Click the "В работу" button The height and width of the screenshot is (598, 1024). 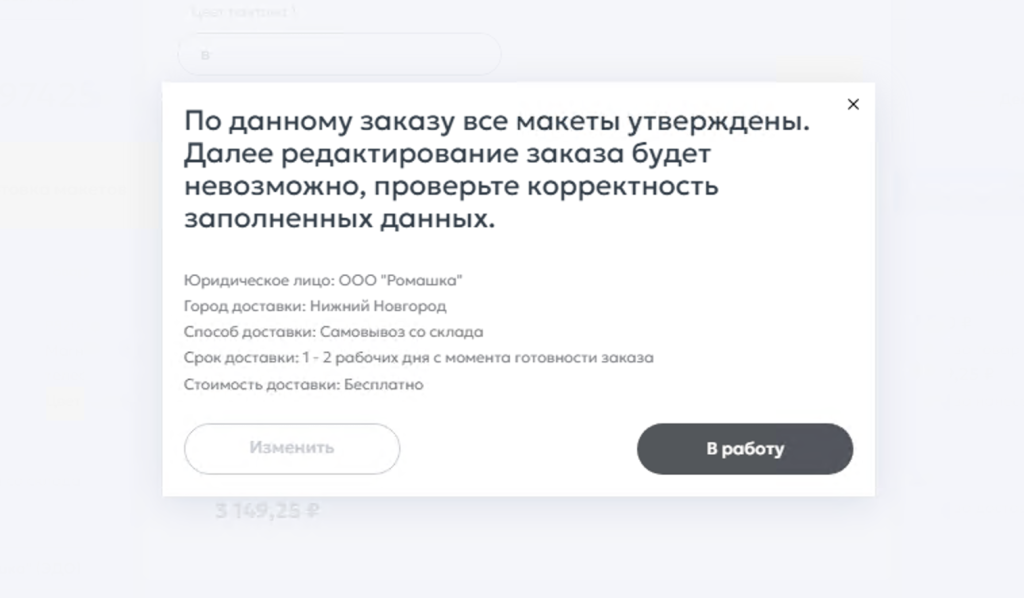tap(744, 449)
